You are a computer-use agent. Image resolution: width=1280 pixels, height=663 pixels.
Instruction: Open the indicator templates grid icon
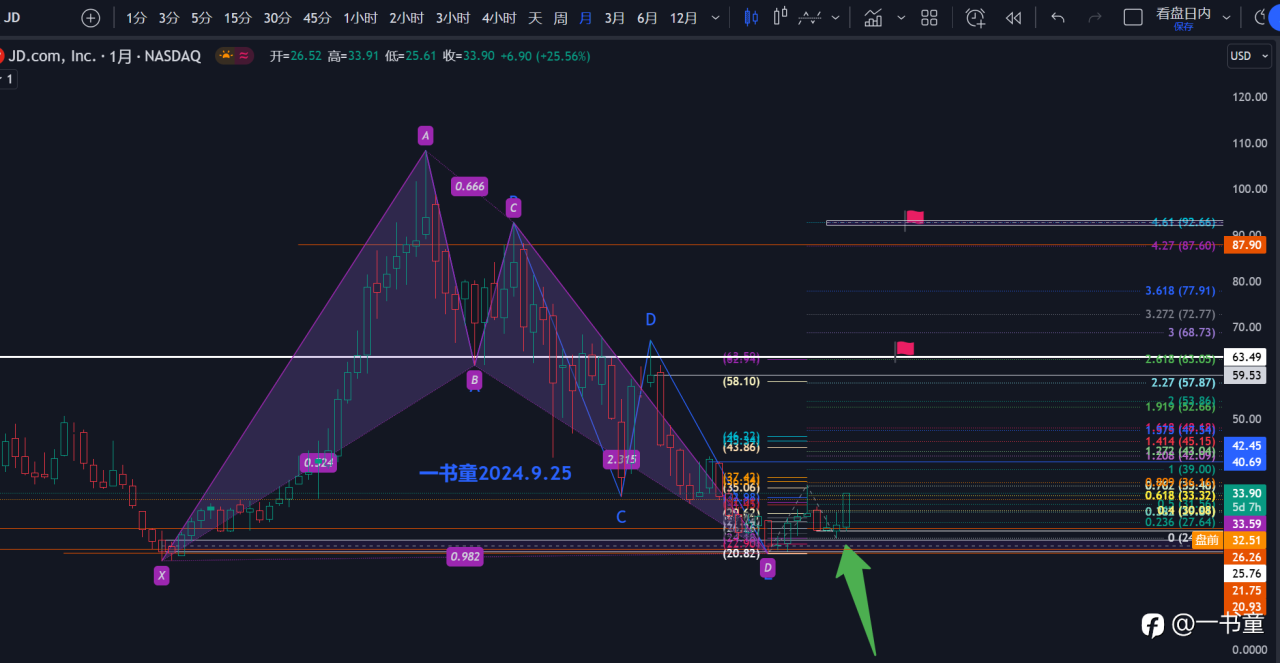point(929,18)
